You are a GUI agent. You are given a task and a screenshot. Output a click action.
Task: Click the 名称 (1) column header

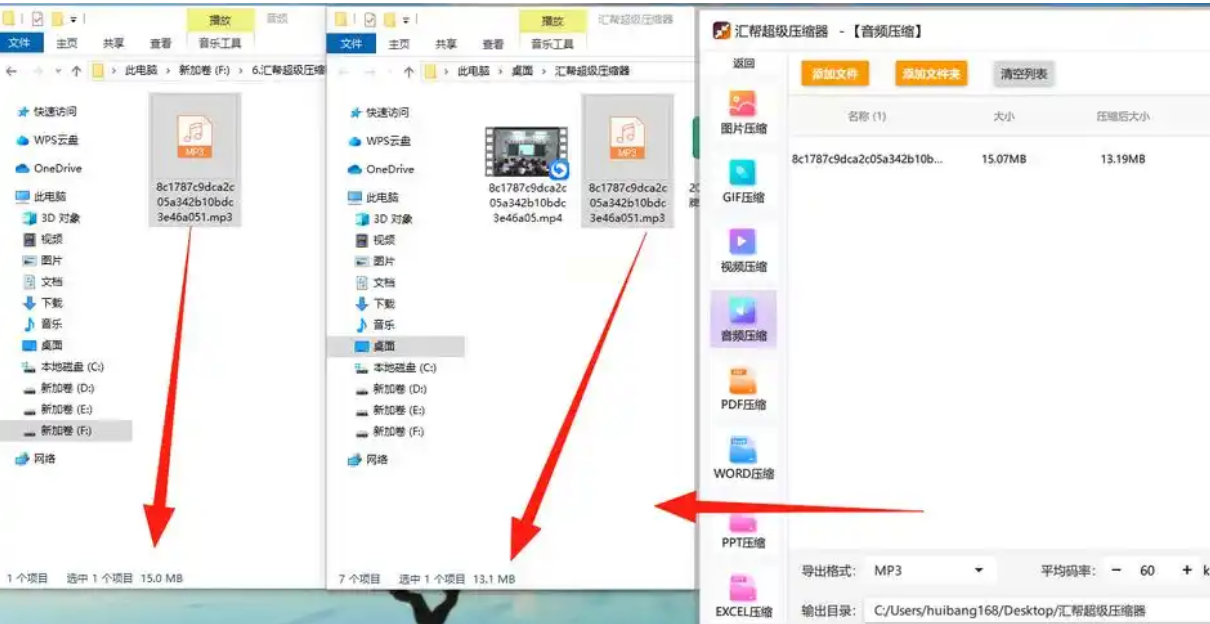pyautogui.click(x=867, y=116)
